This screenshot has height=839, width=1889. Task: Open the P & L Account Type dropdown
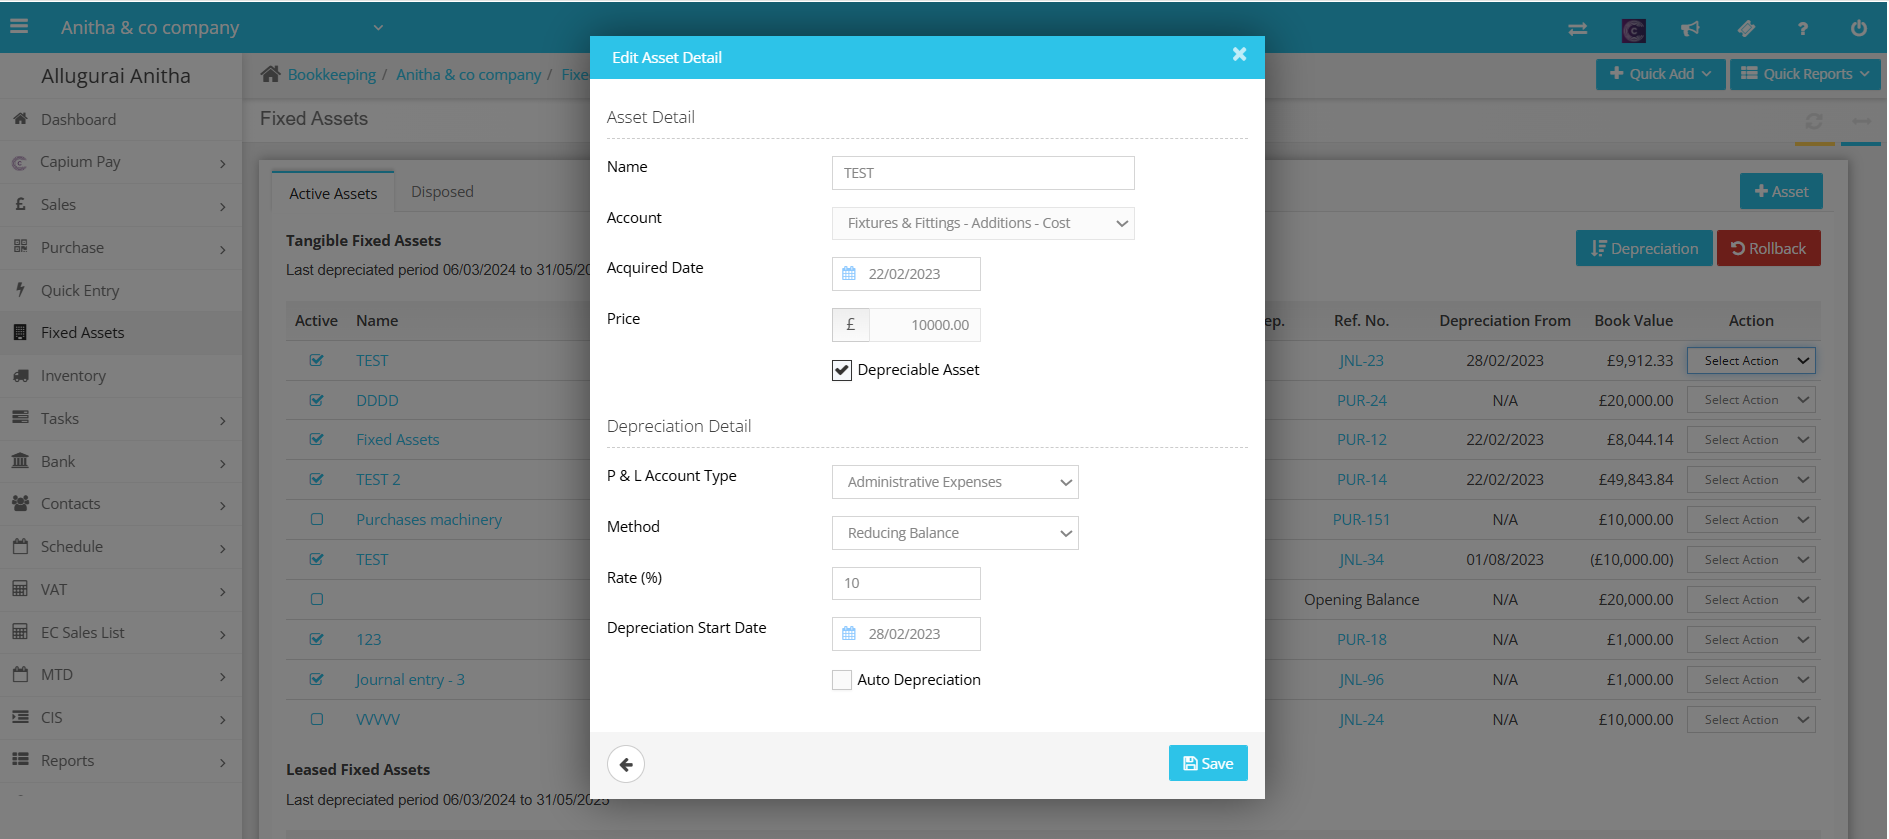tap(955, 482)
